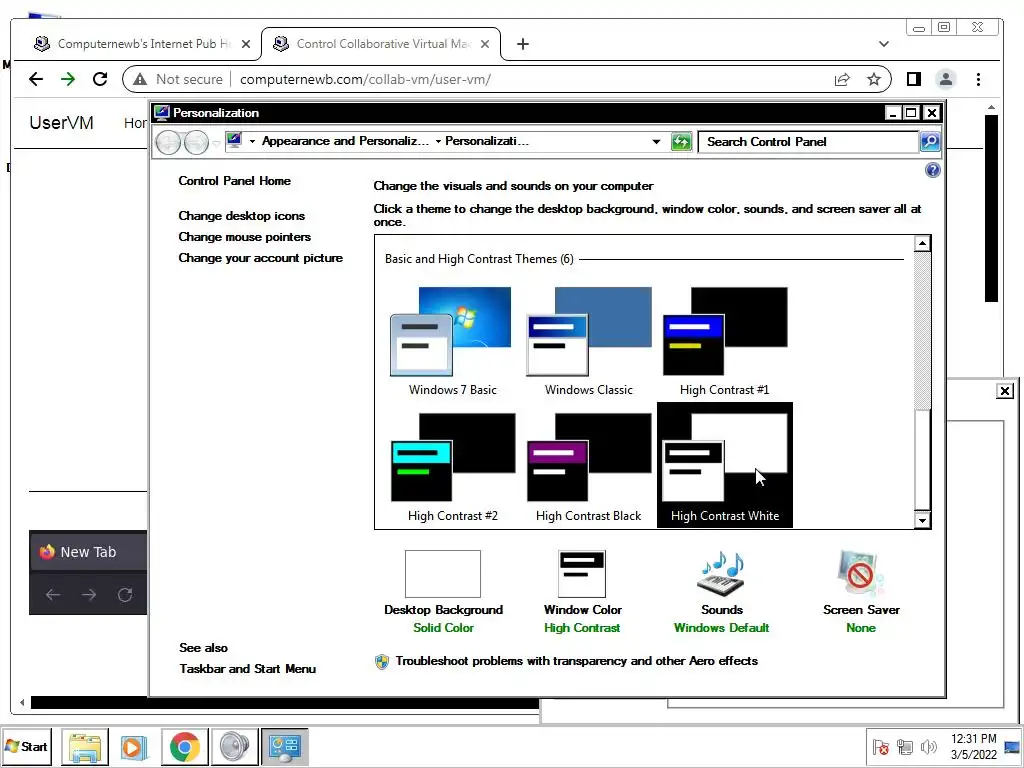Open Change desktop icons

tap(242, 216)
